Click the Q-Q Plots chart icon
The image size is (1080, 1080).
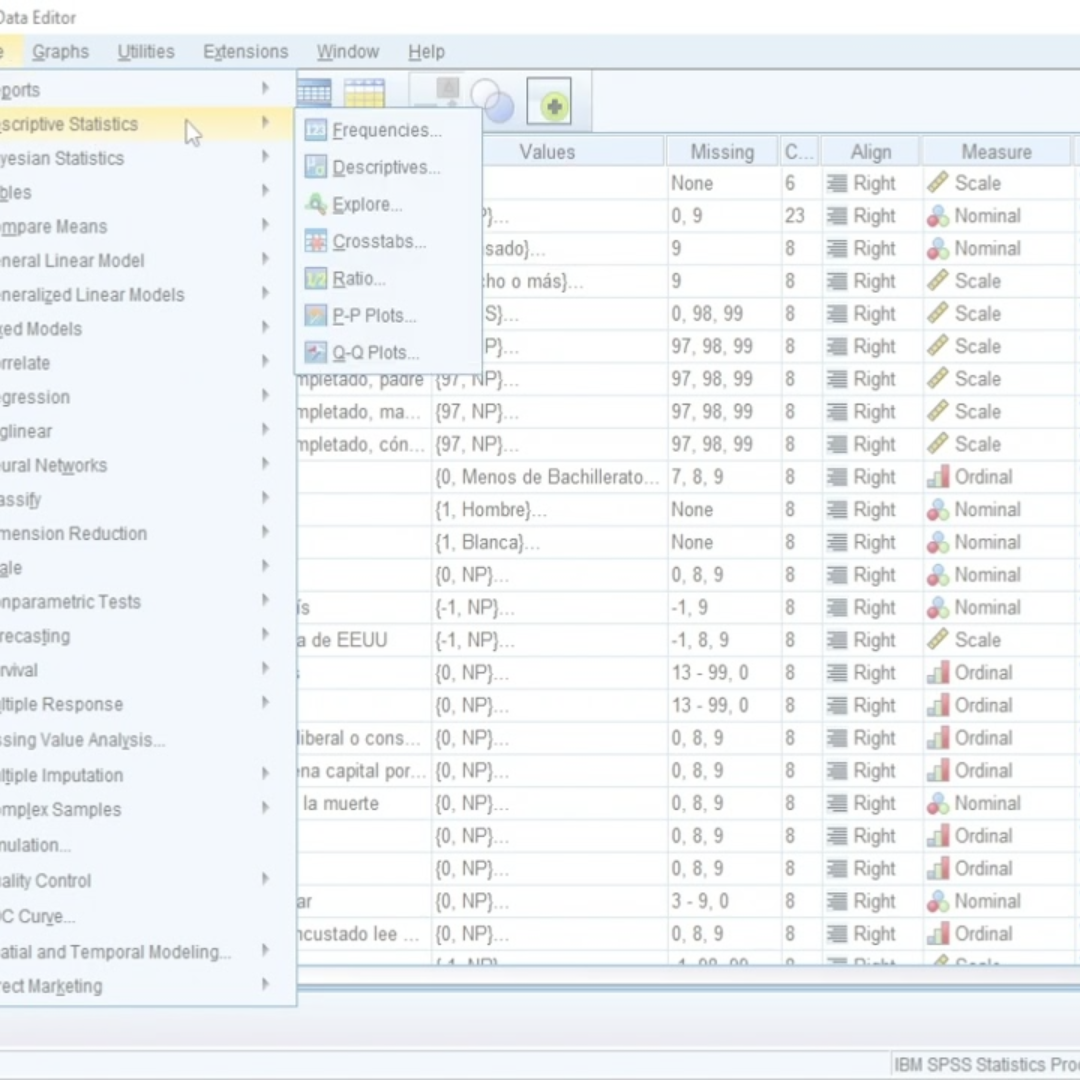(x=316, y=353)
